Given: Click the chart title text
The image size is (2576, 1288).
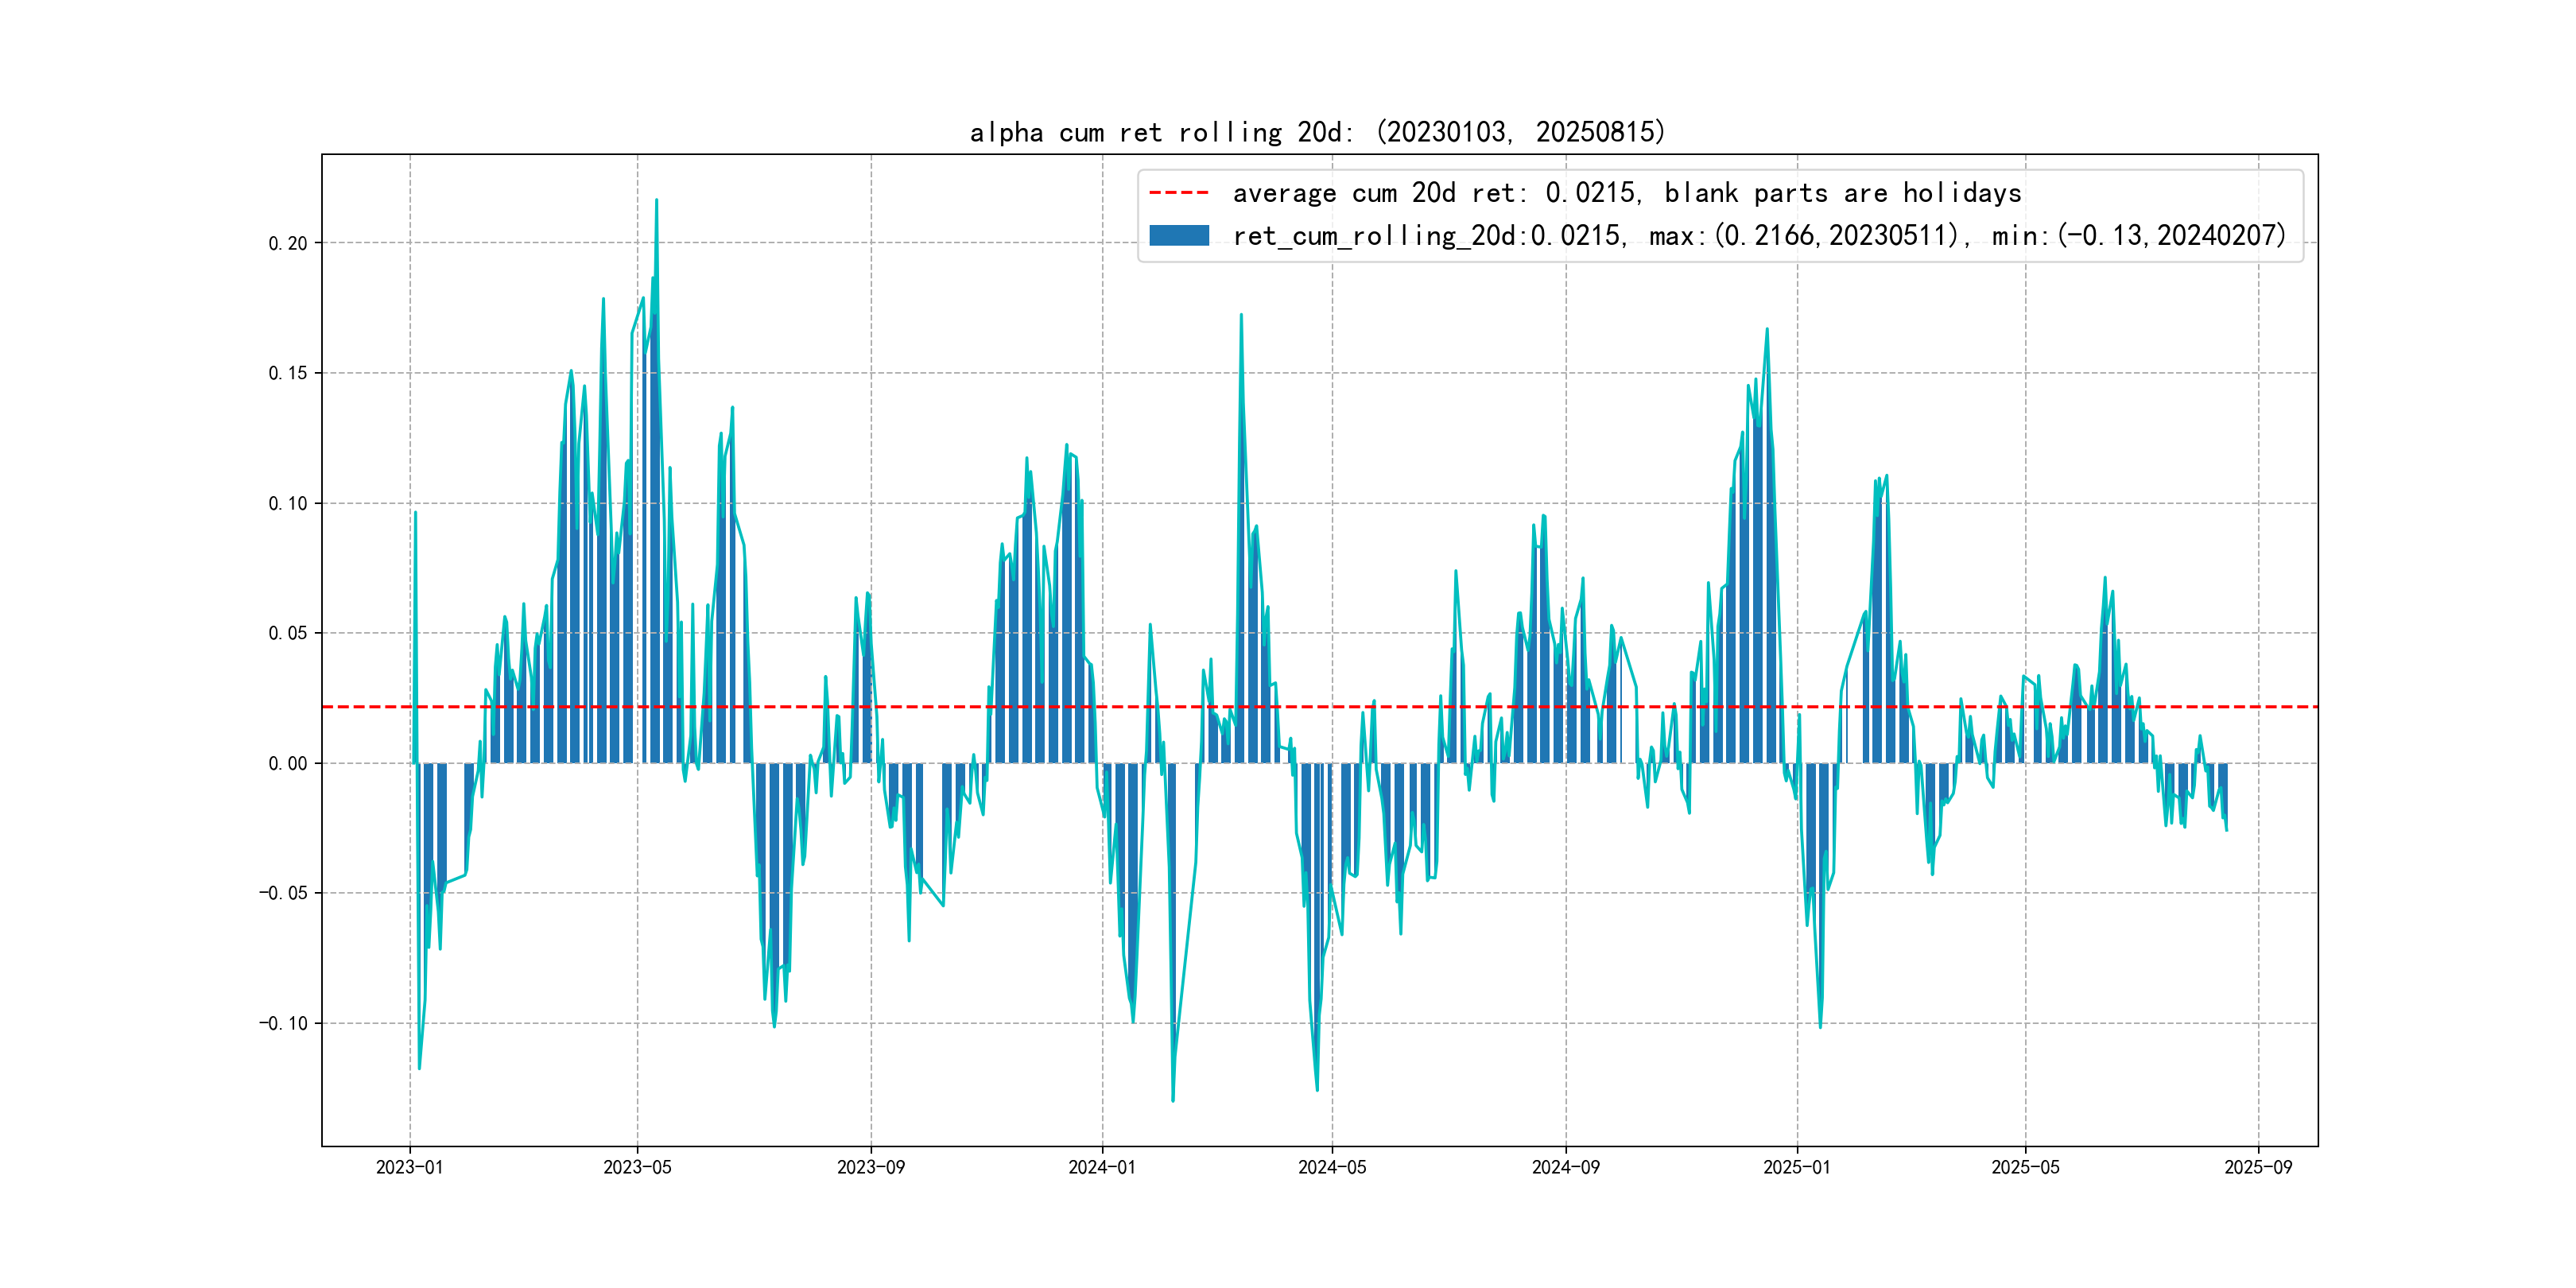Looking at the screenshot, I should click(x=1317, y=132).
